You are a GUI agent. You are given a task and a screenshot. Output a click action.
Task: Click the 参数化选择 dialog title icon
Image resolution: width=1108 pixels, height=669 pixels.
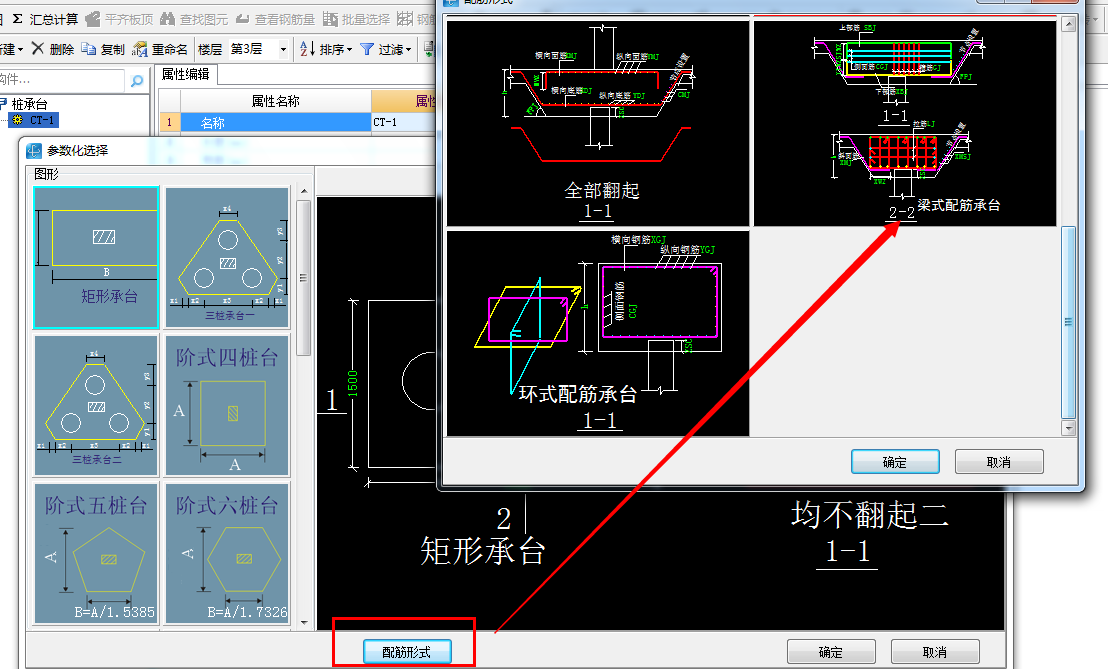pyautogui.click(x=34, y=150)
